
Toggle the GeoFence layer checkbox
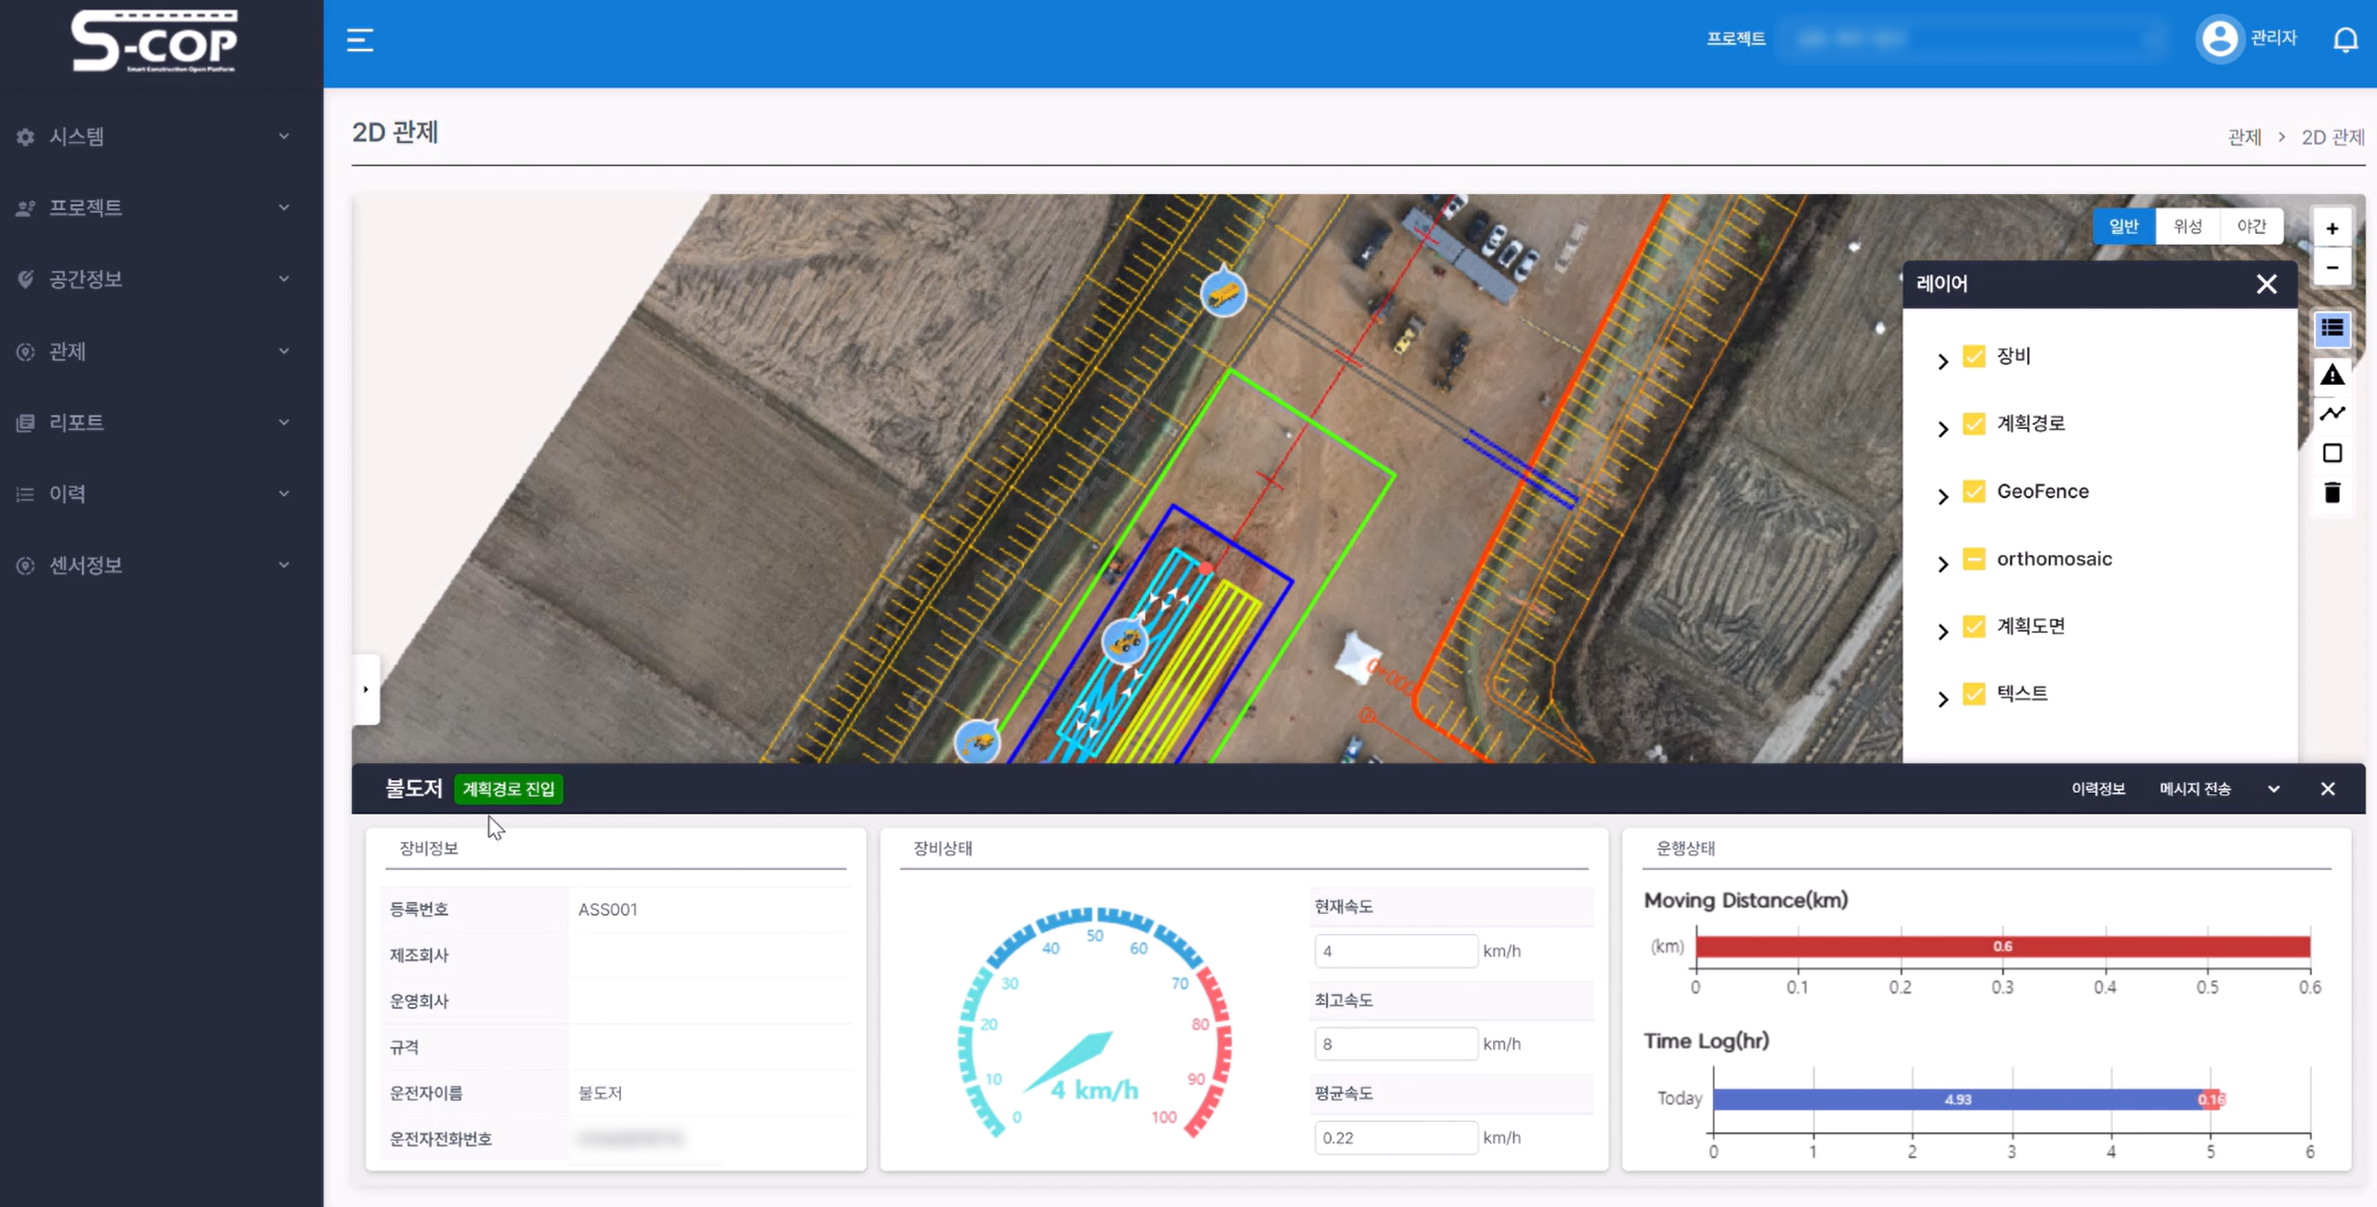(1974, 491)
